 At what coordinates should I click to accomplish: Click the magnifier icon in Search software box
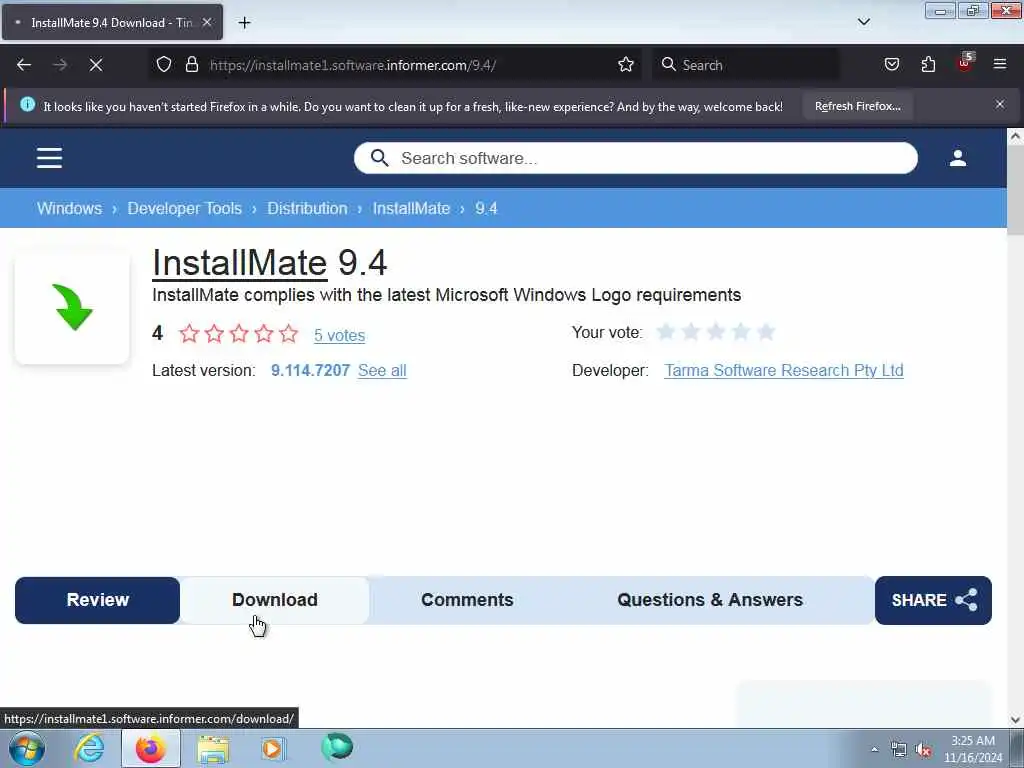coord(379,158)
